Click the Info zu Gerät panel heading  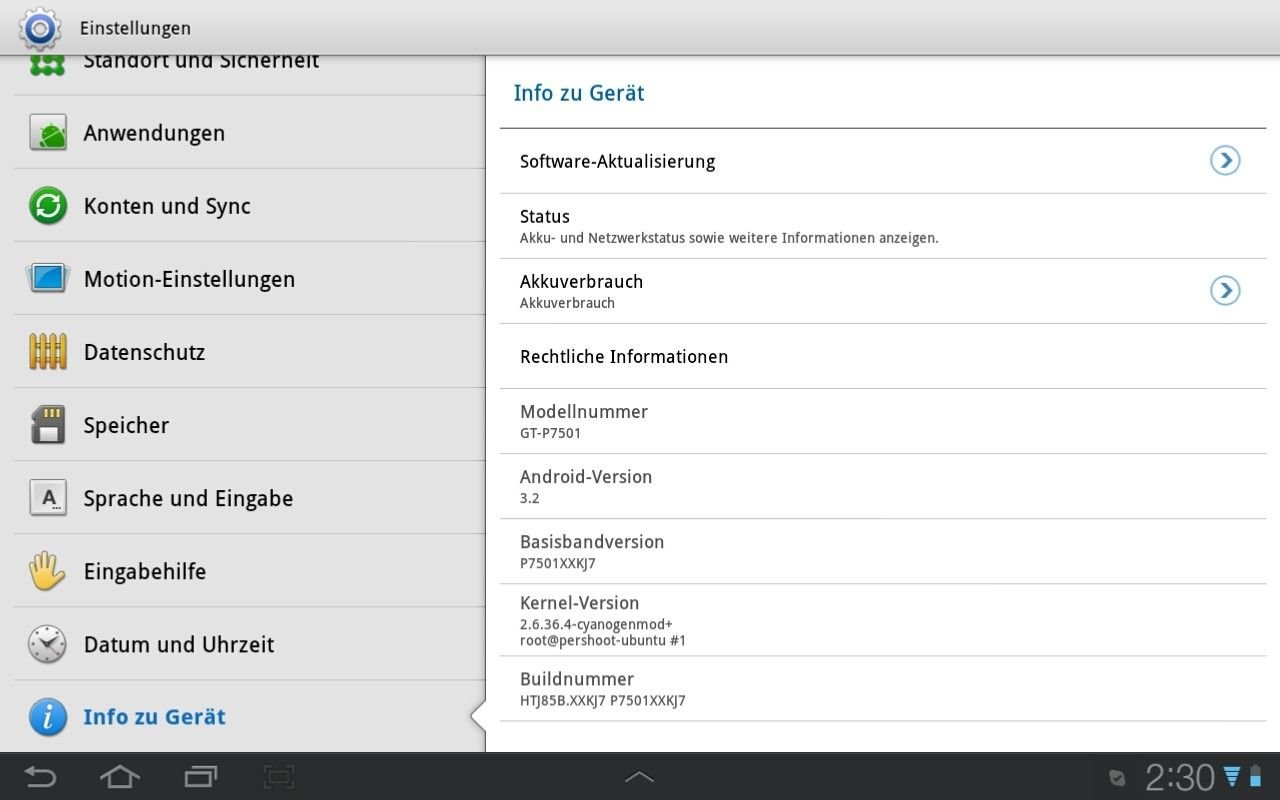(x=579, y=93)
